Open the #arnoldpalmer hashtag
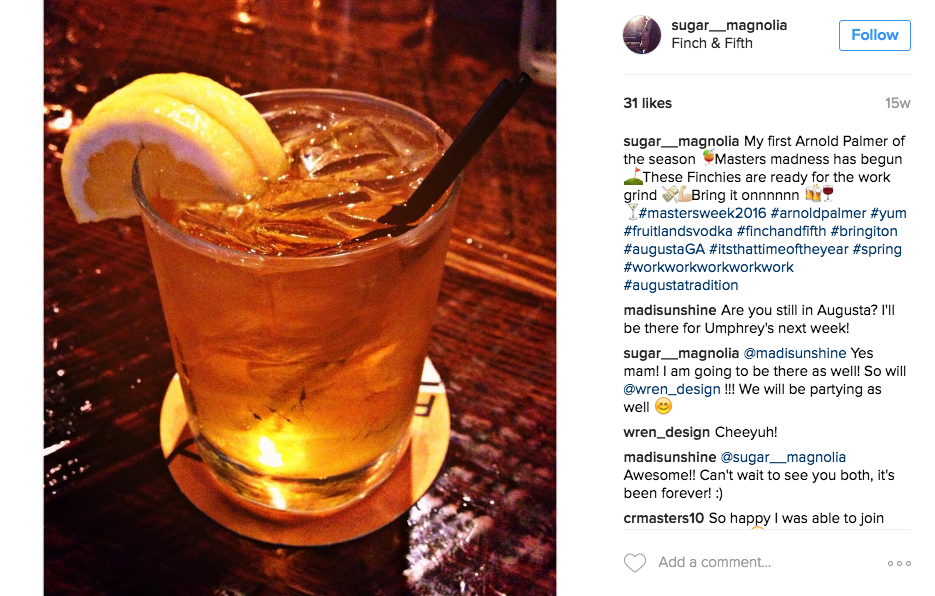 click(x=818, y=214)
